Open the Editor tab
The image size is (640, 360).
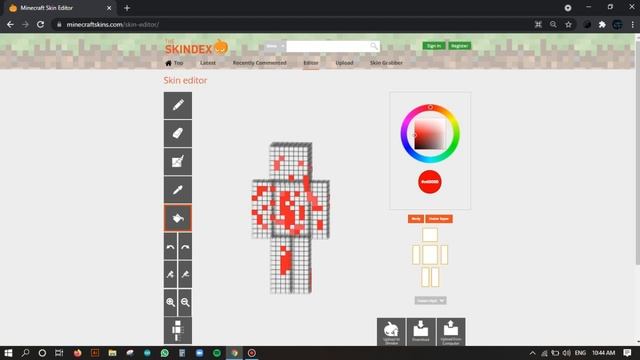point(311,63)
